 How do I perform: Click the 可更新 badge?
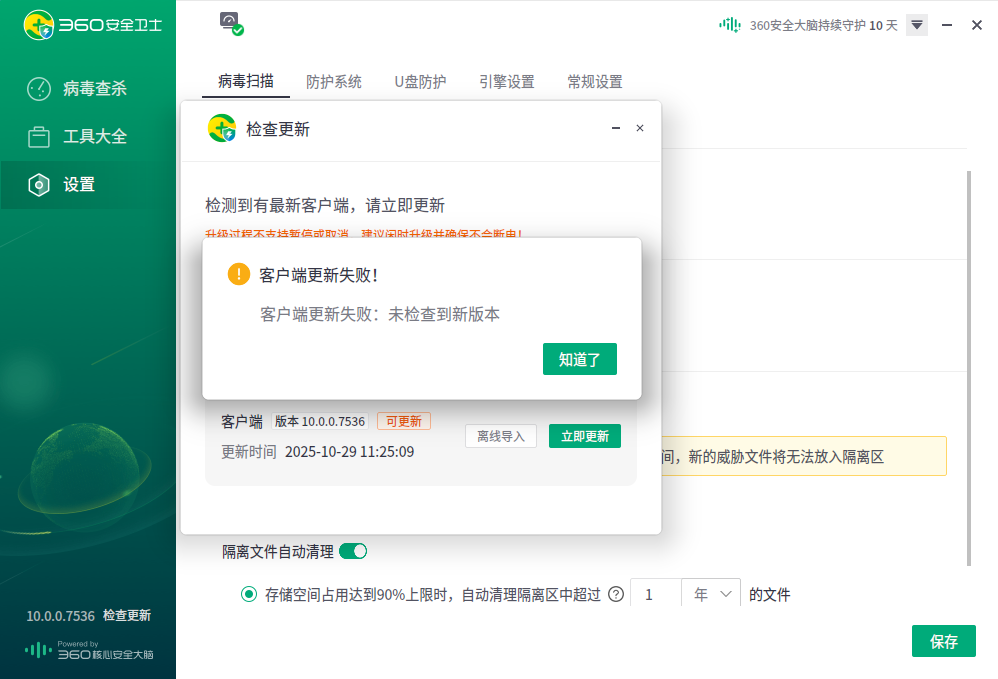404,421
